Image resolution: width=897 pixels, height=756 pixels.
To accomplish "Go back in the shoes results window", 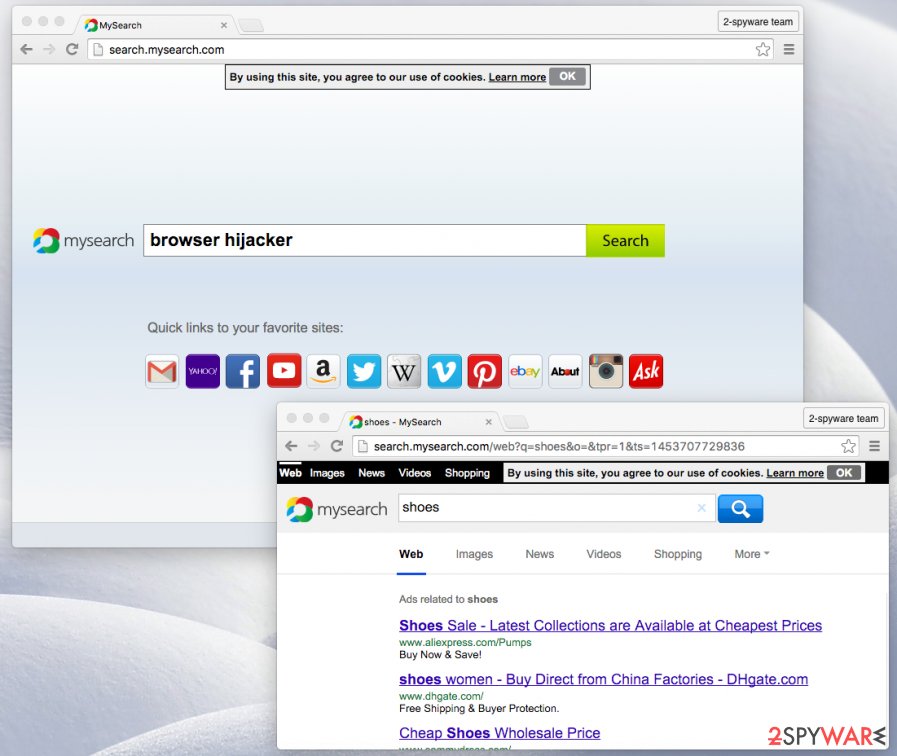I will 291,446.
